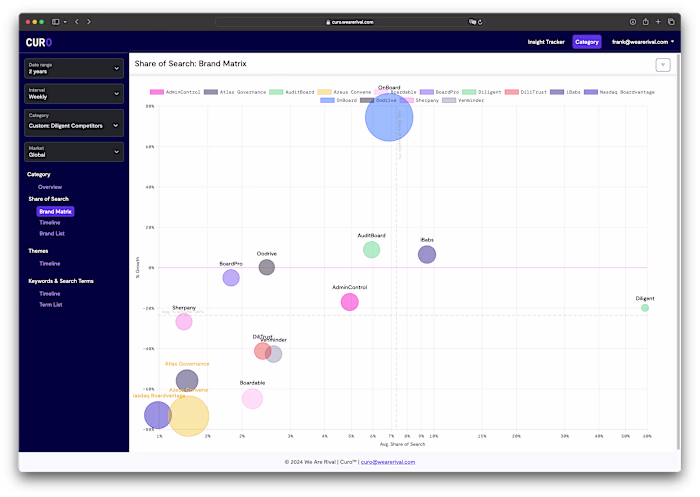Click the gray Atlas Governance bubble
Image resolution: width=700 pixels, height=497 pixels.
(187, 381)
